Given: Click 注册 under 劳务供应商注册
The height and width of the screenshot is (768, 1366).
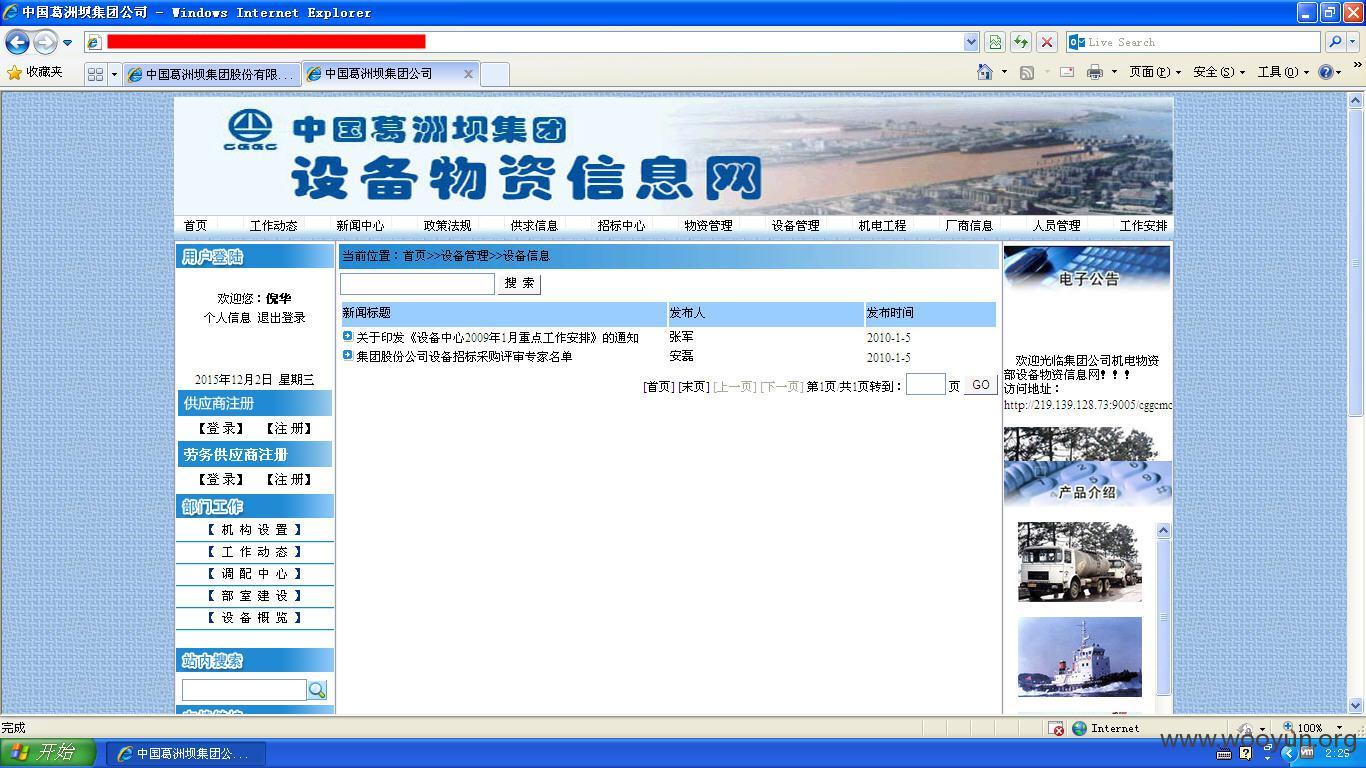Looking at the screenshot, I should click(x=289, y=480).
